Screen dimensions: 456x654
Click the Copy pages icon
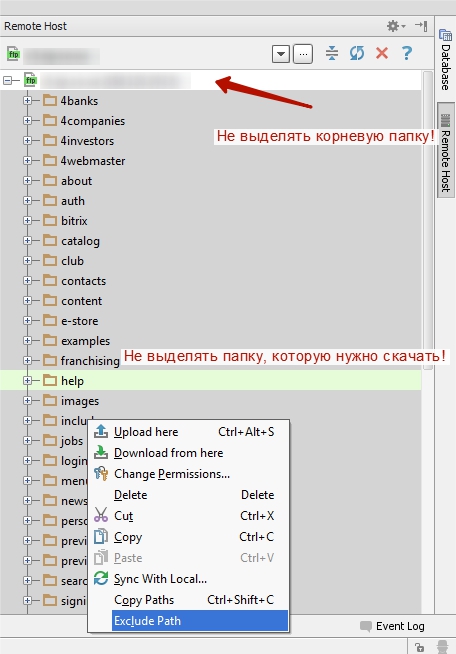101,536
